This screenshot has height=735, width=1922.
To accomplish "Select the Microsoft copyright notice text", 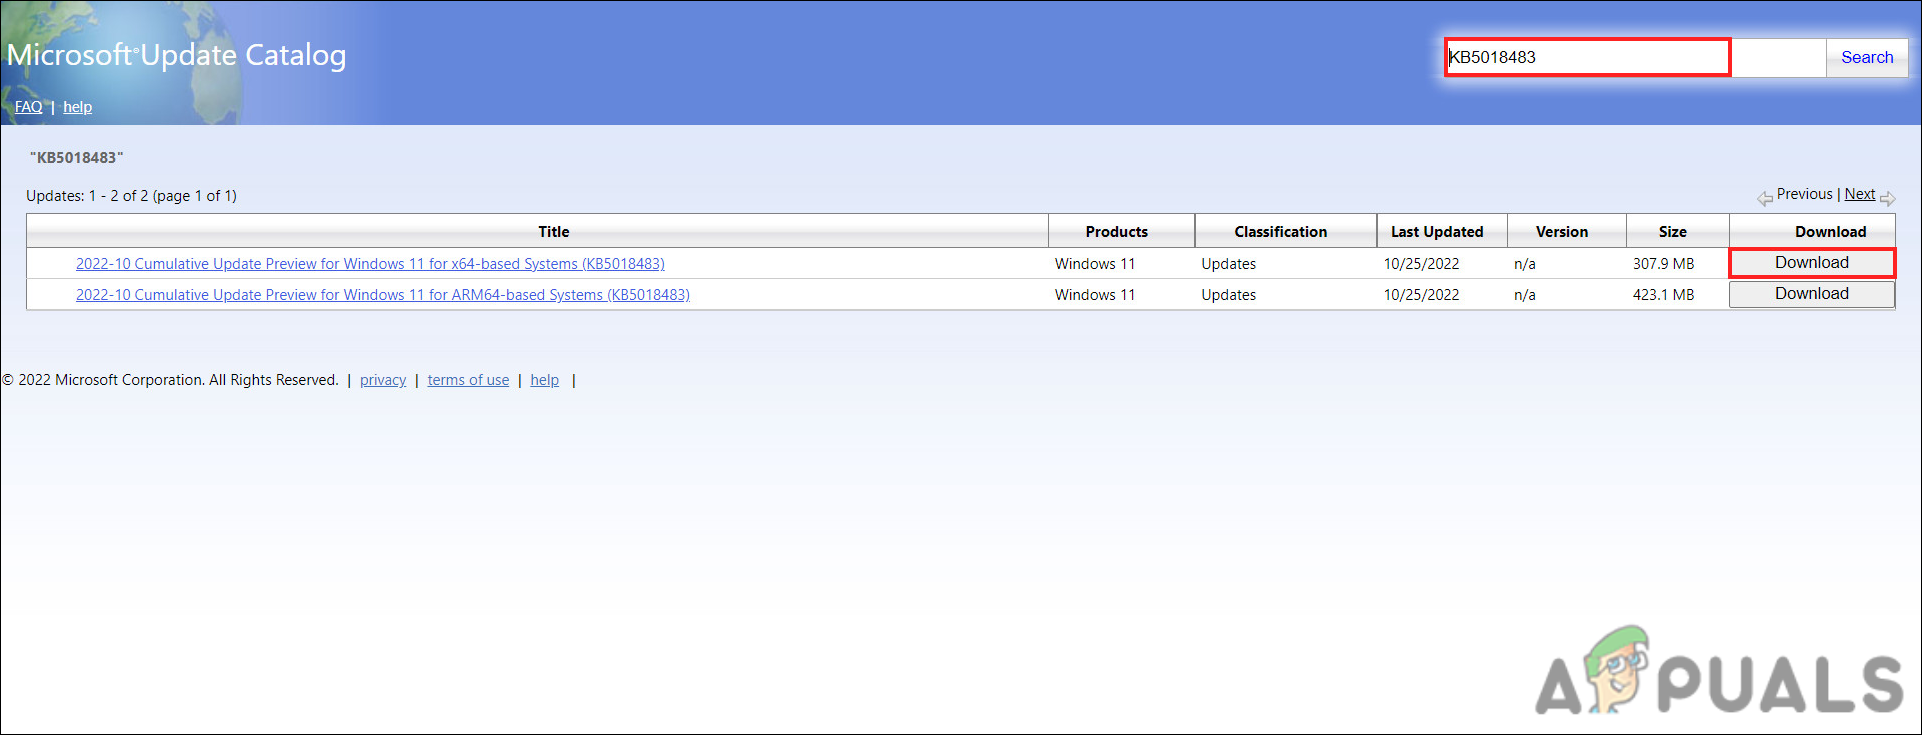I will click(x=171, y=380).
